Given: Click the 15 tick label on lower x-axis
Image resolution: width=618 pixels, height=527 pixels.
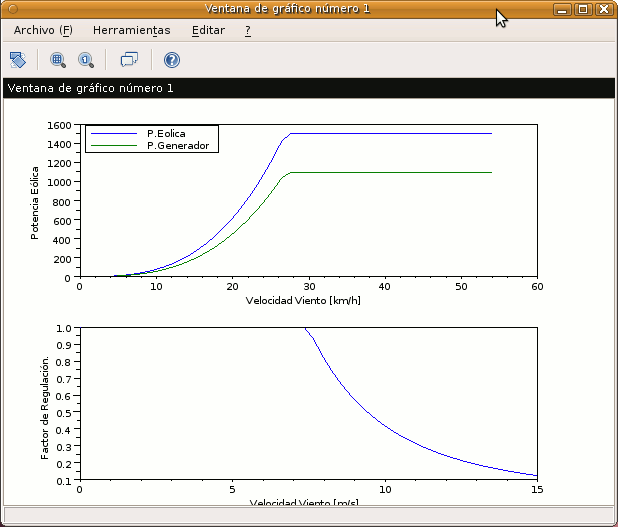Looking at the screenshot, I should point(537,490).
